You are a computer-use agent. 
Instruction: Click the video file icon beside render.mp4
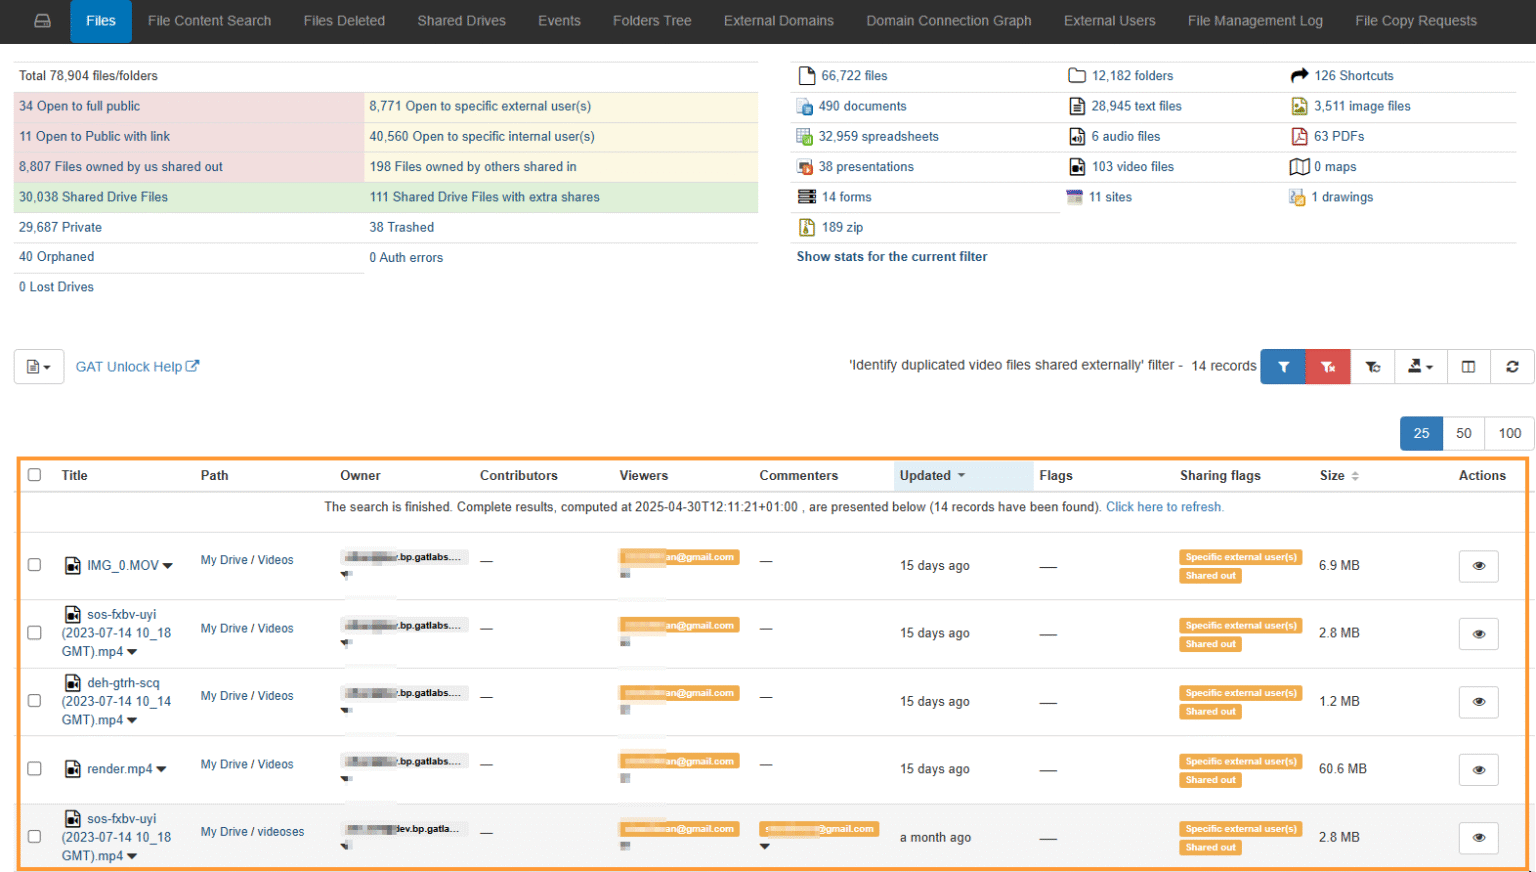[x=73, y=769]
